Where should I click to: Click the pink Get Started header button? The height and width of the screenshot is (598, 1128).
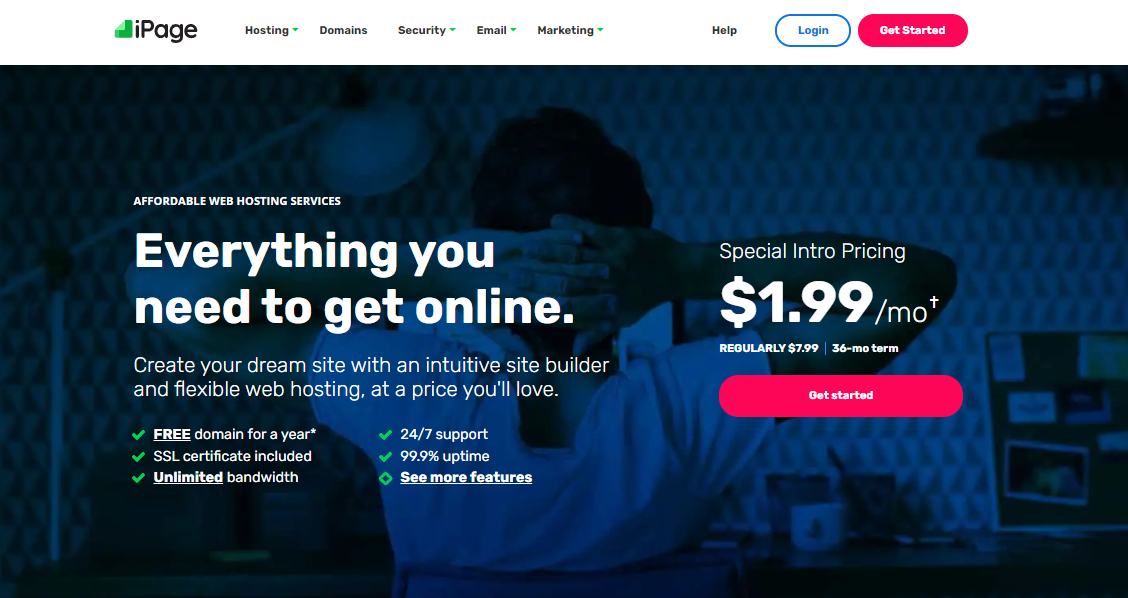[x=913, y=30]
